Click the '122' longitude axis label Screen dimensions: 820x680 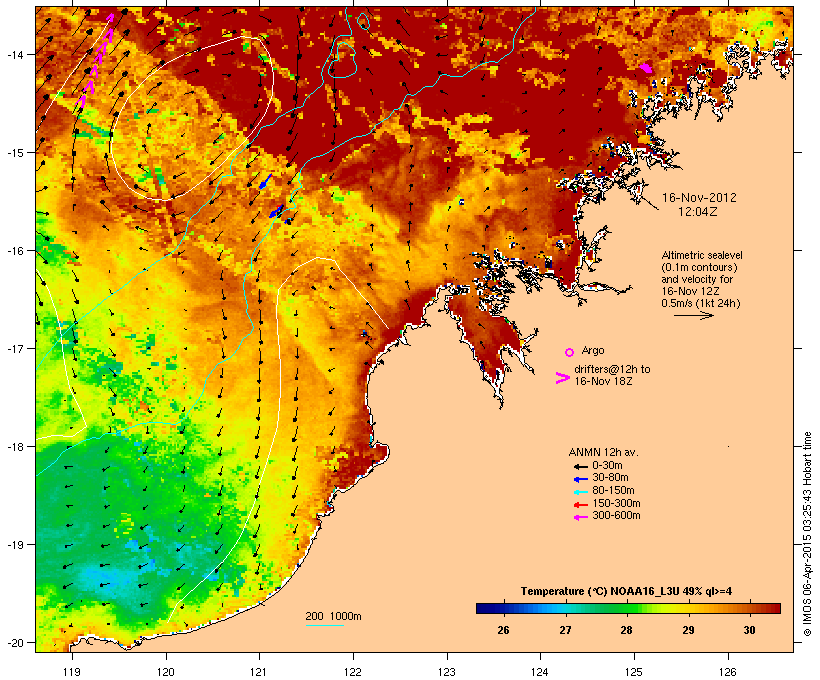point(353,672)
